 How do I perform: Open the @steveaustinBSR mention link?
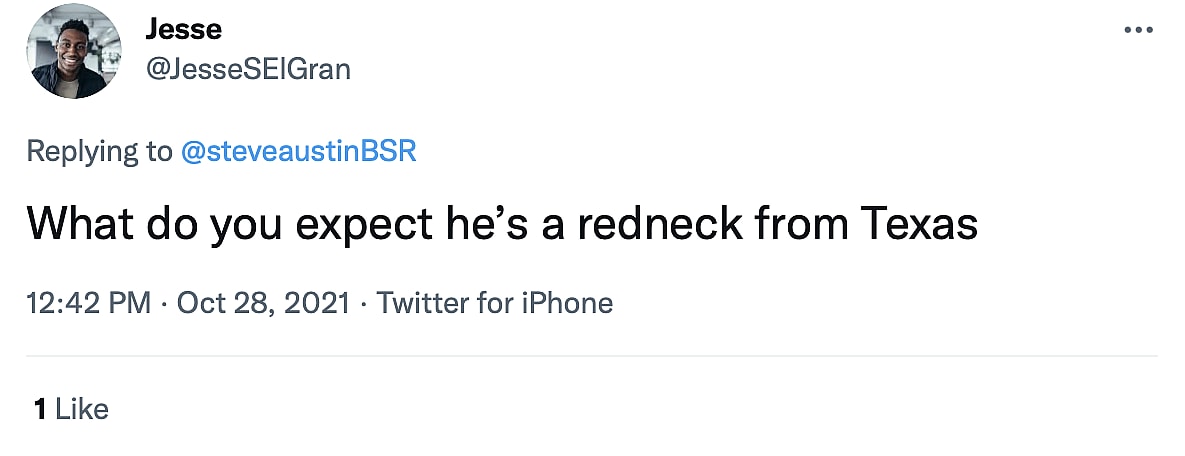coord(298,151)
